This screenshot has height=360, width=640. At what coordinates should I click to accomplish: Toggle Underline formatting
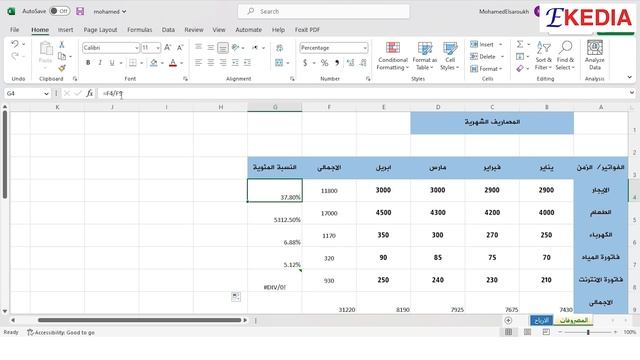click(x=112, y=63)
